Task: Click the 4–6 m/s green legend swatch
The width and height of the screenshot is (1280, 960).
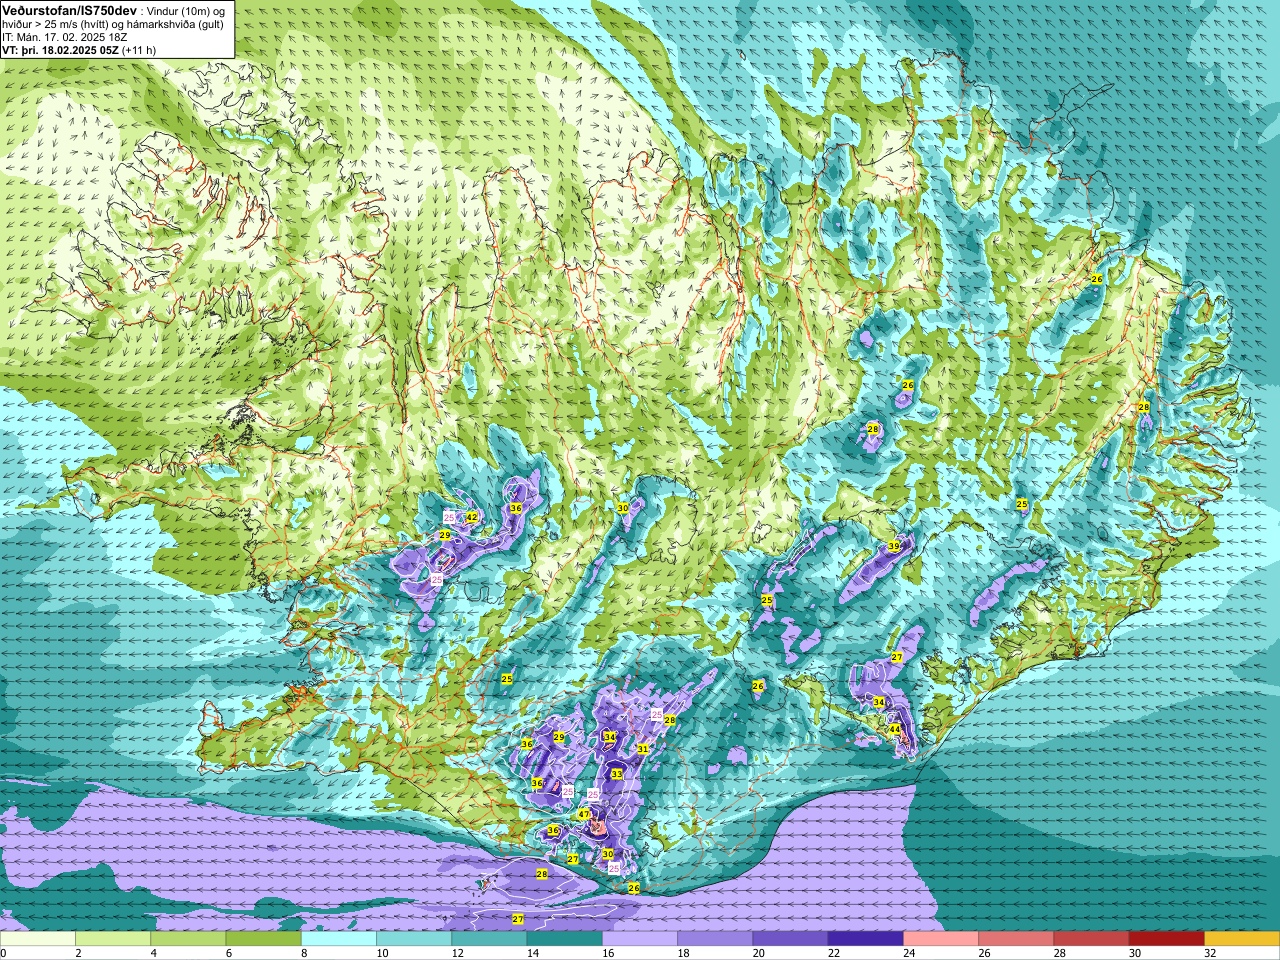Action: tap(188, 939)
